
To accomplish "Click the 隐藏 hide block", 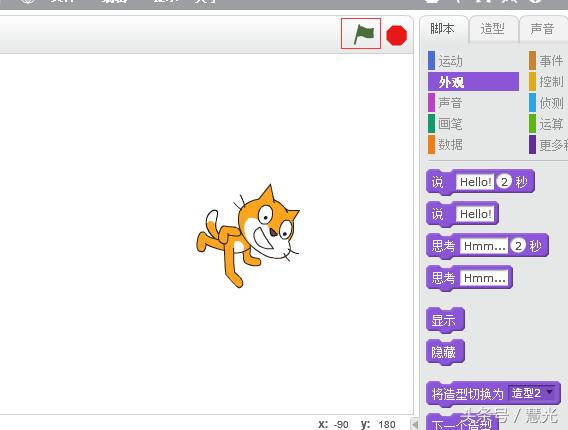I will point(445,352).
